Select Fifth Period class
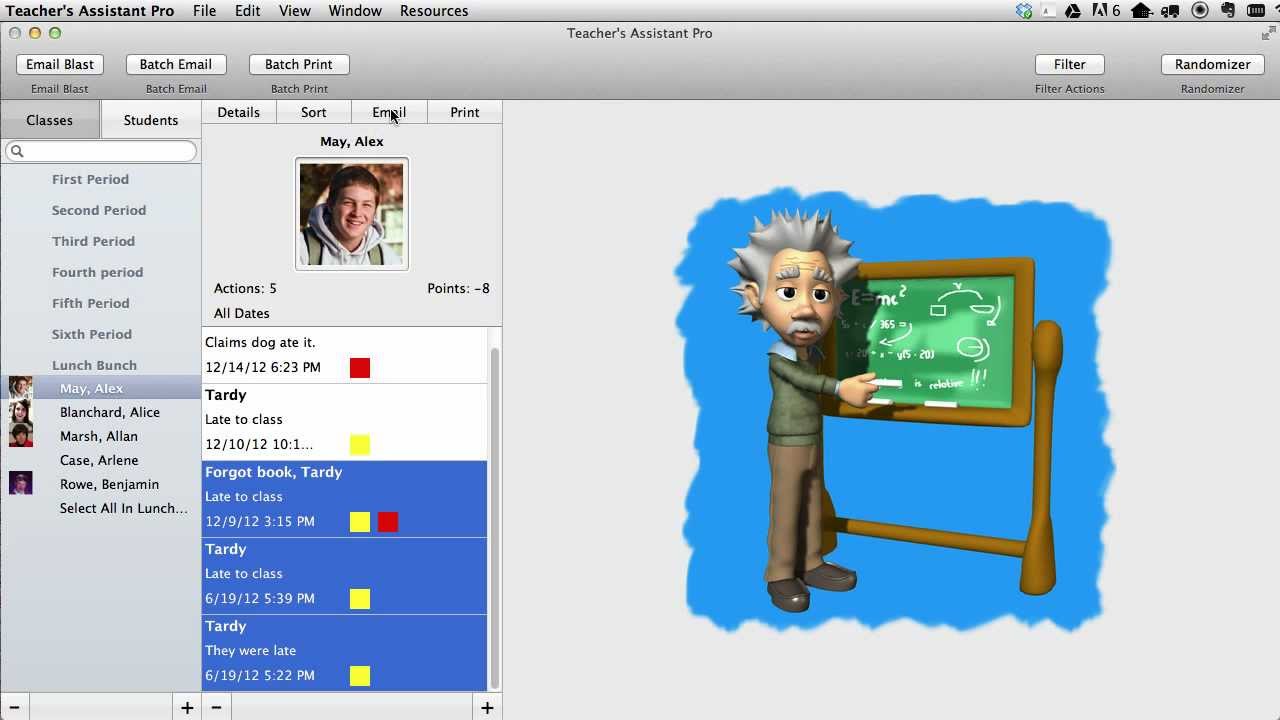The image size is (1280, 720). [100, 303]
